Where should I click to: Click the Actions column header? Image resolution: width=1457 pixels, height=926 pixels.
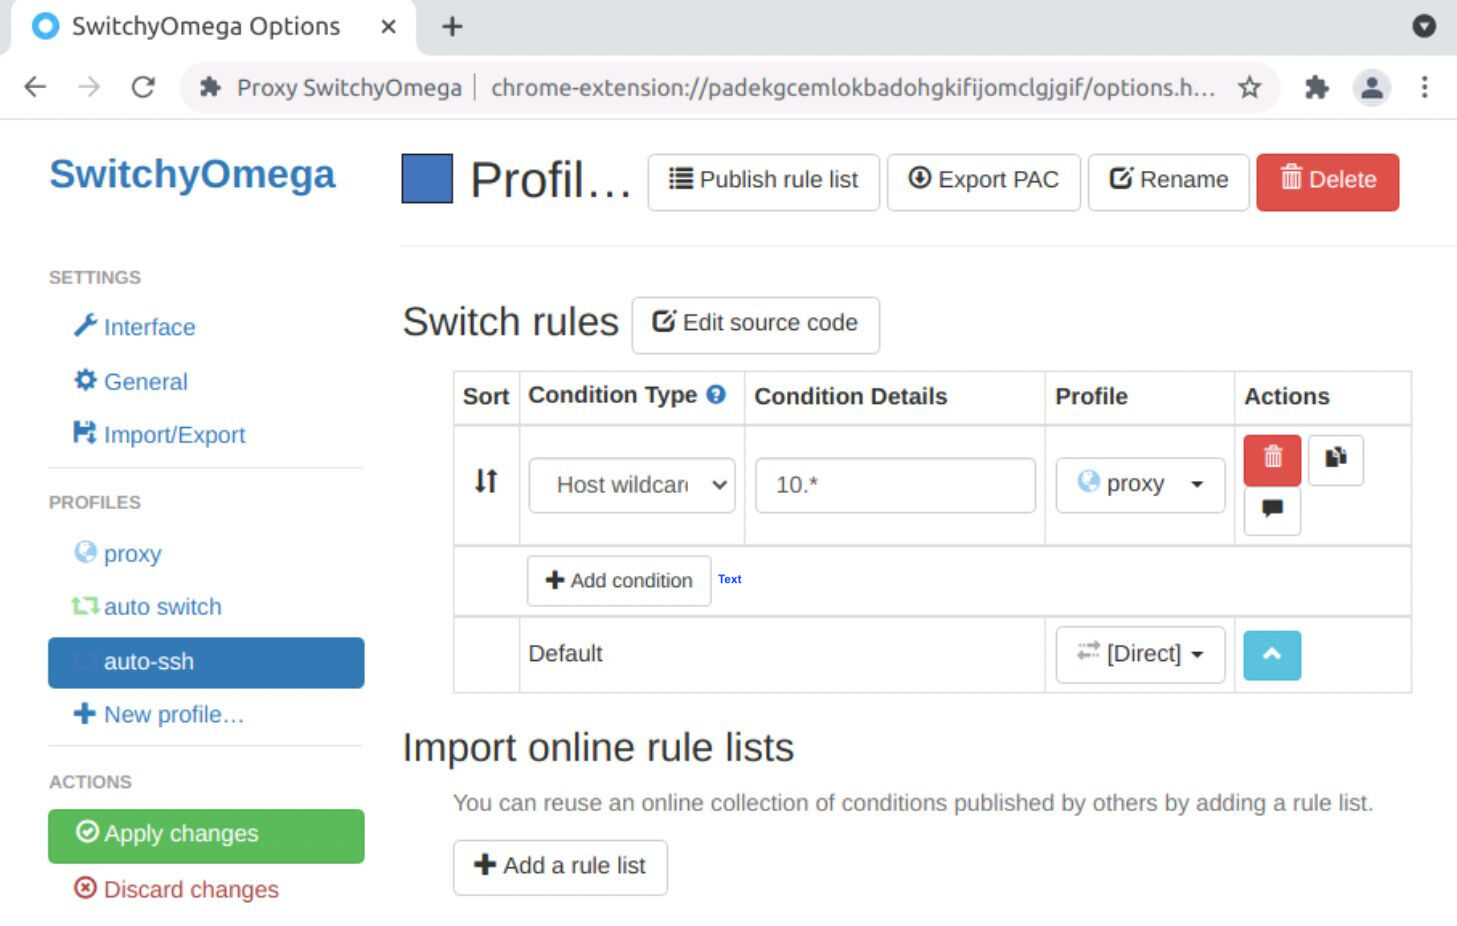point(1287,396)
